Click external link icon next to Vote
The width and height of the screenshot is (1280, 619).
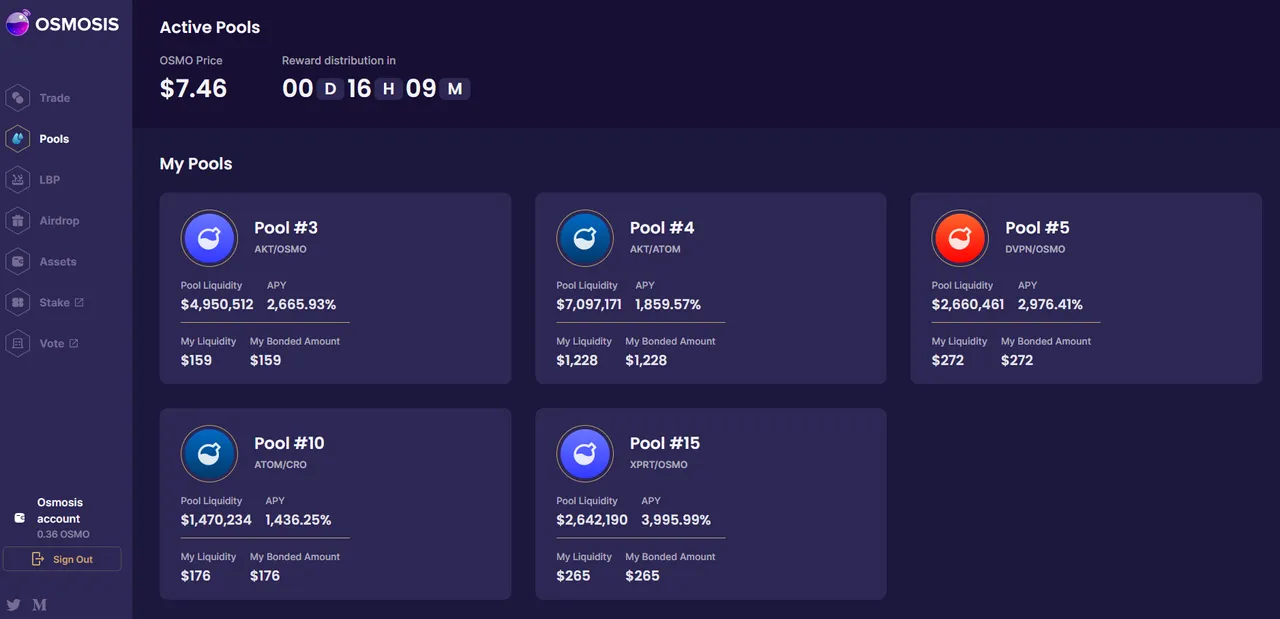pyautogui.click(x=73, y=343)
